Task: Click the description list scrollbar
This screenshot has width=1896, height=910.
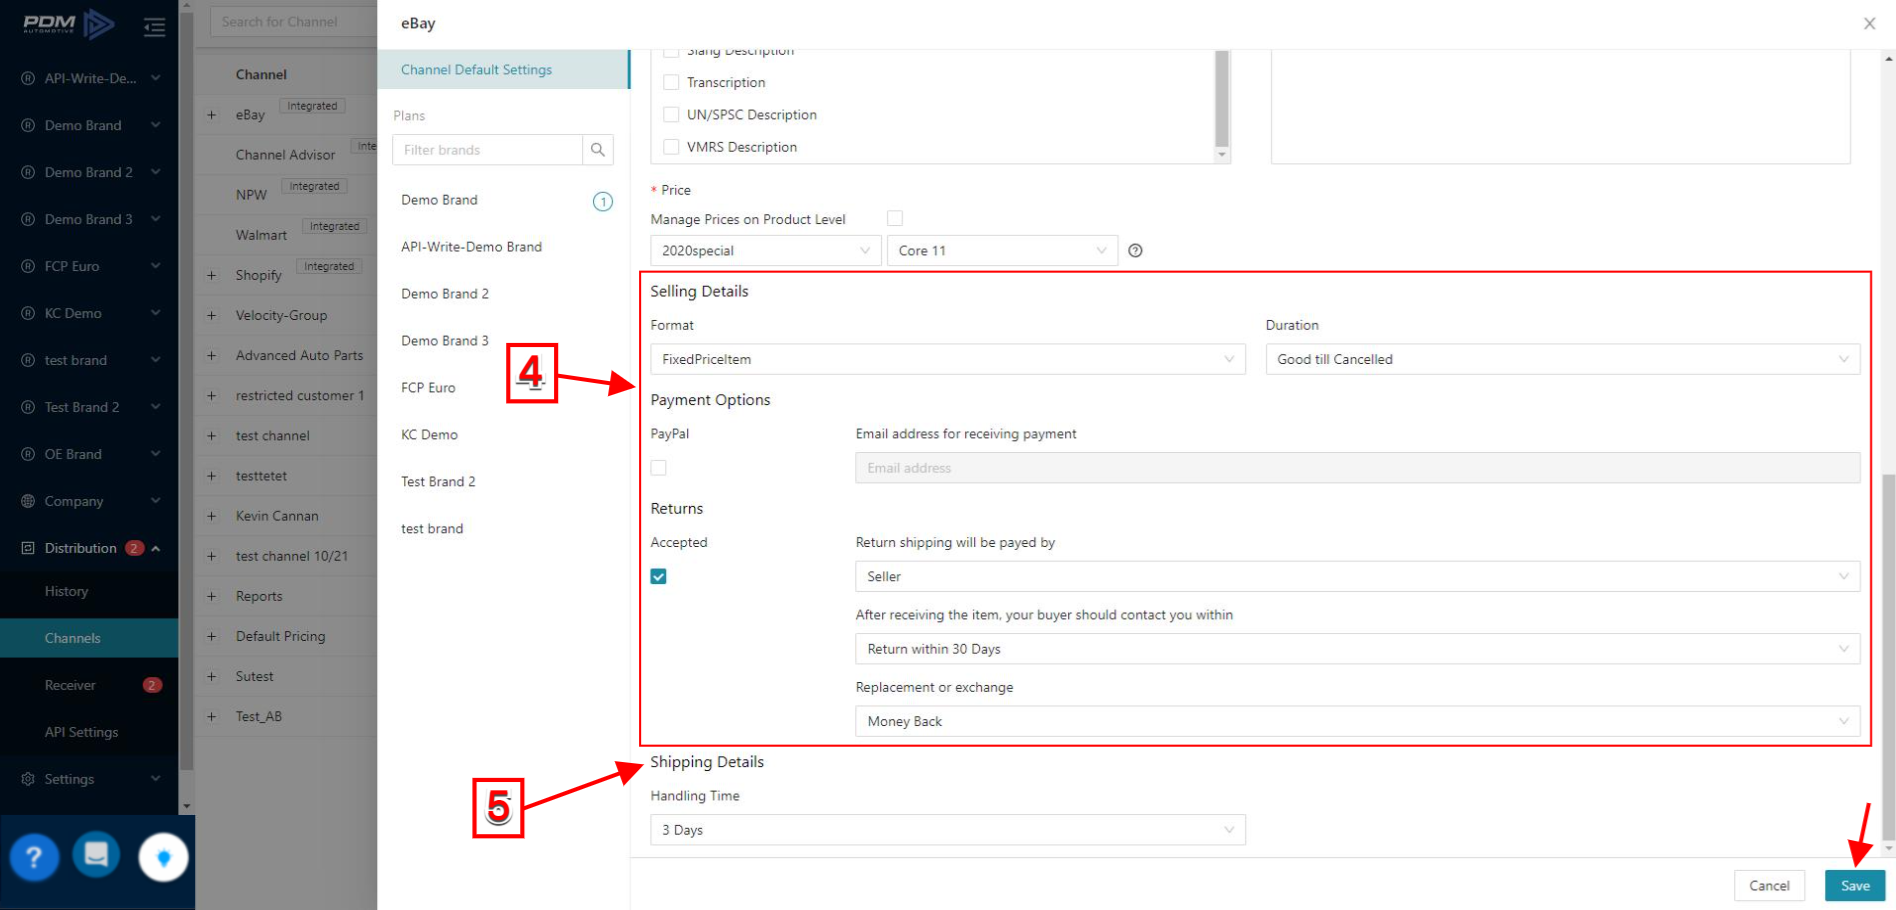Action: pos(1221,98)
